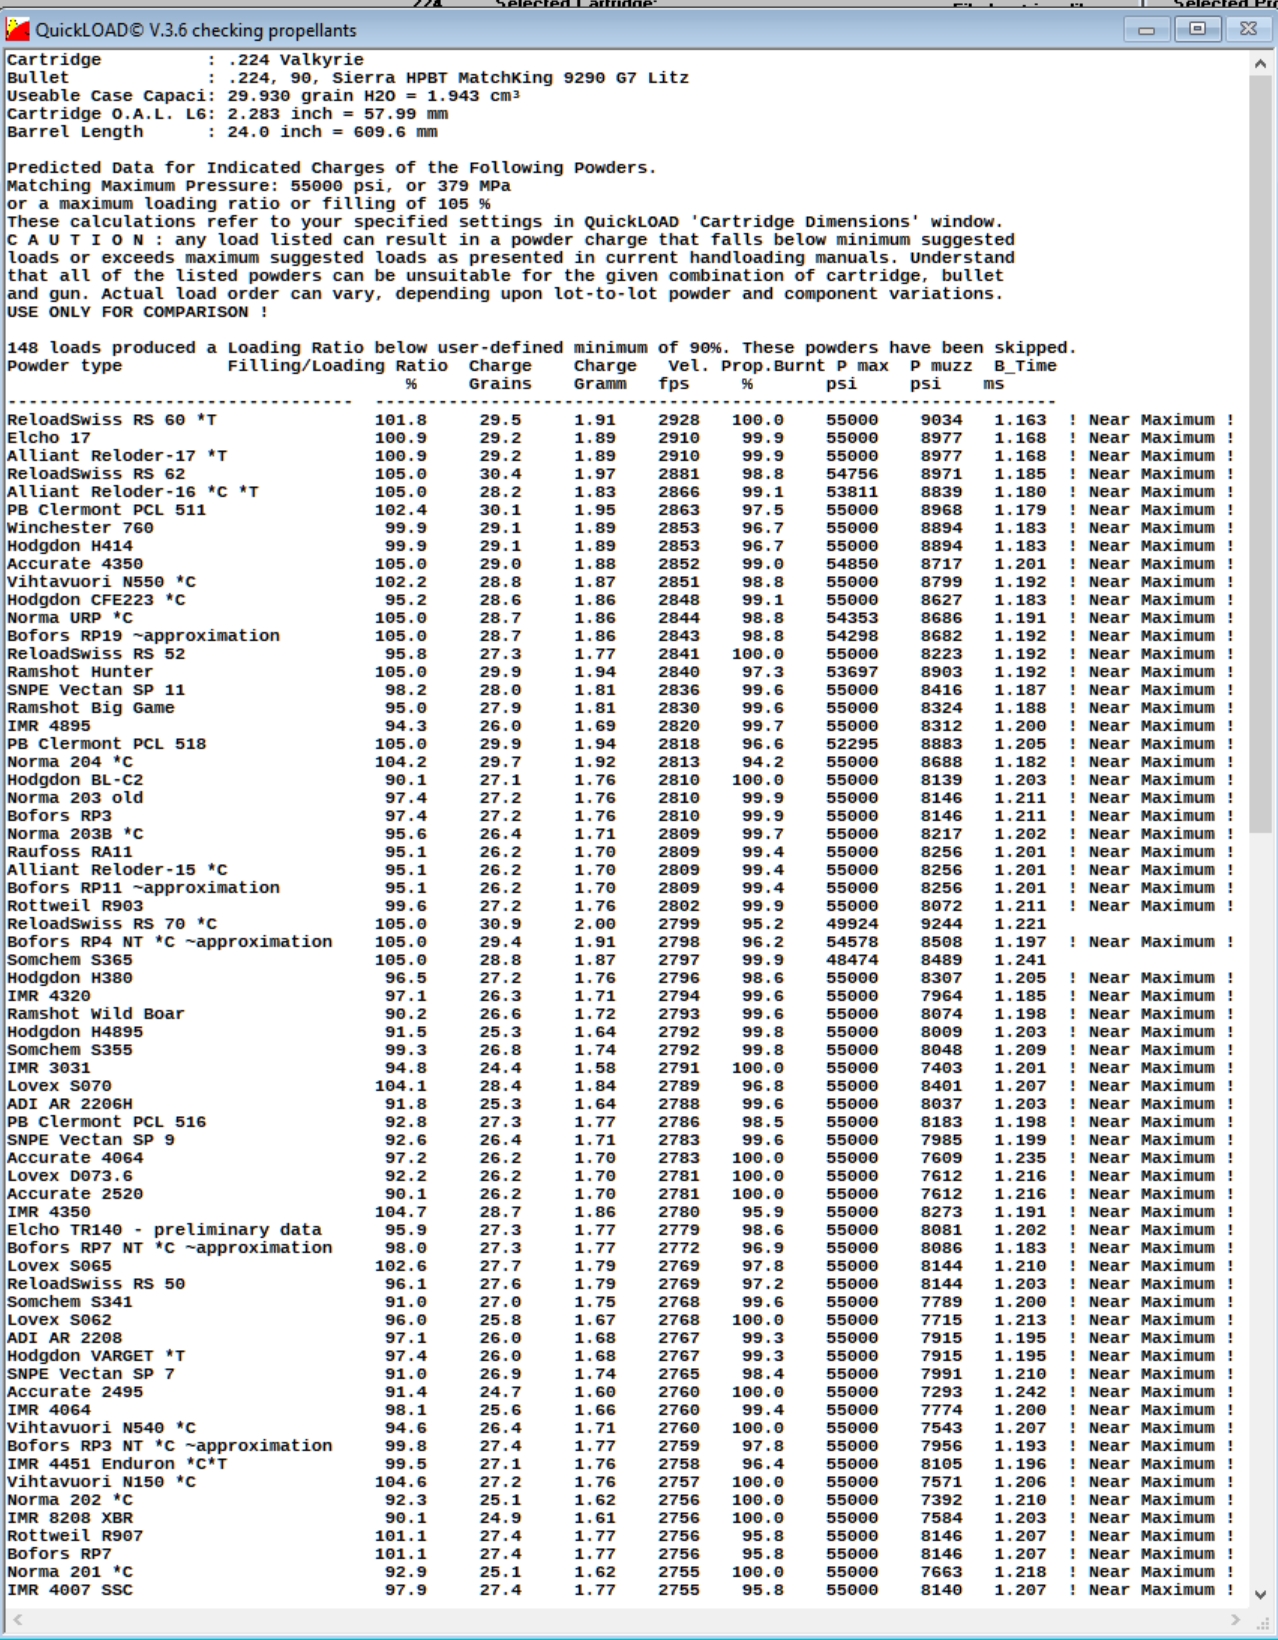Close the QuickLOAD checking propellants window

pyautogui.click(x=1248, y=30)
